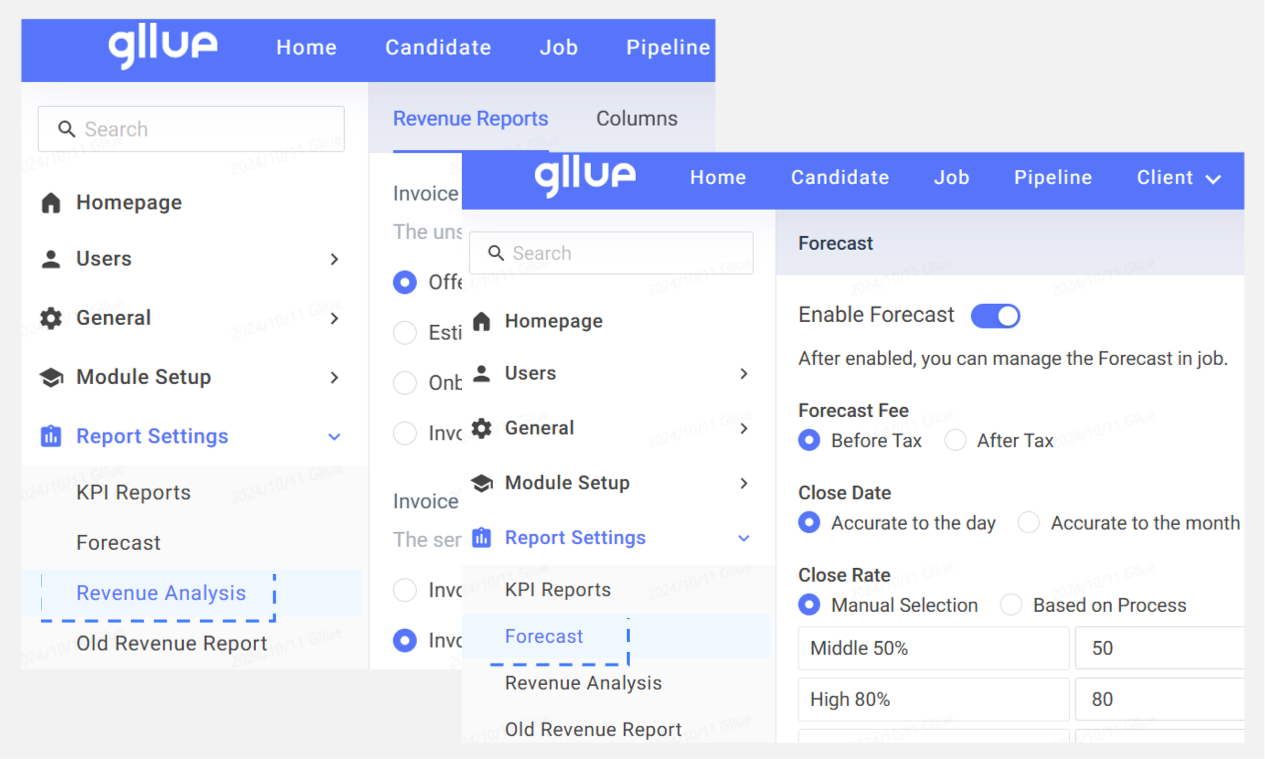The height and width of the screenshot is (759, 1265).
Task: Select Based on Process close rate option
Action: click(1011, 605)
